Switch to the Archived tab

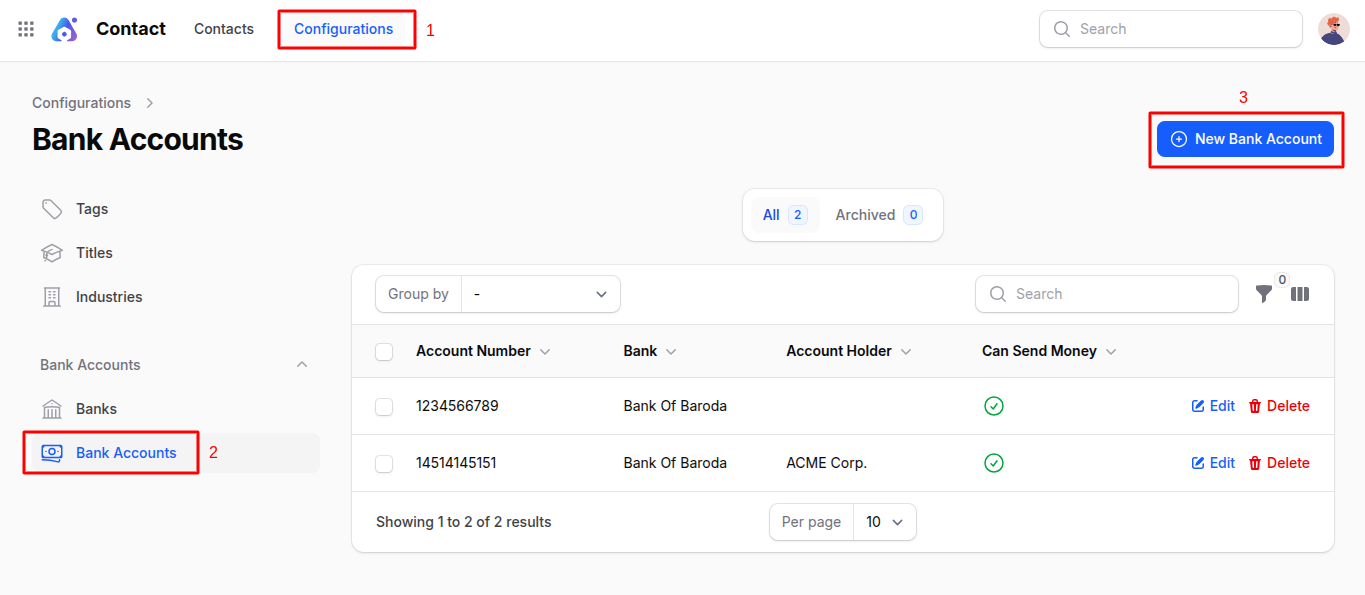878,215
